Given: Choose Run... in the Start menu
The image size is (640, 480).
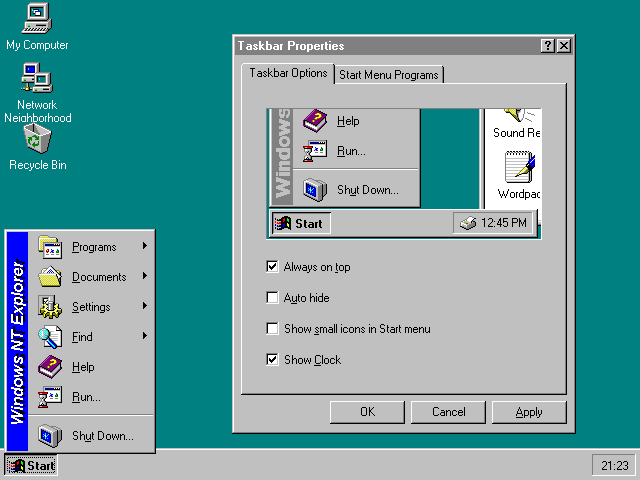Looking at the screenshot, I should point(92,397).
